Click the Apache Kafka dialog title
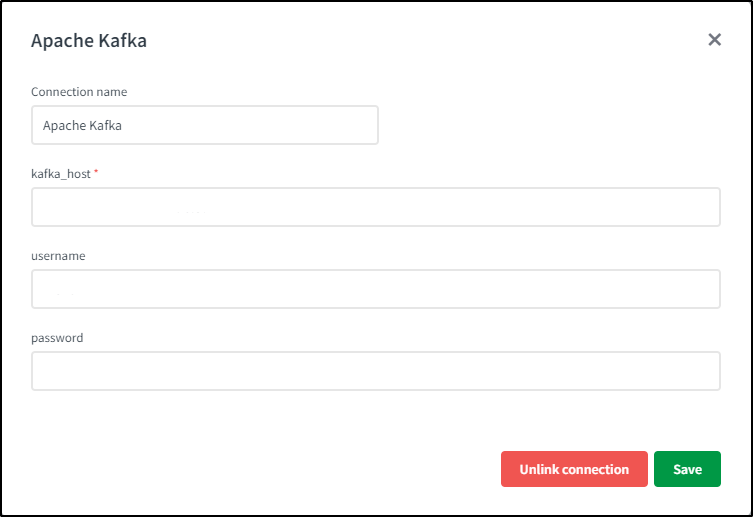 pyautogui.click(x=89, y=41)
